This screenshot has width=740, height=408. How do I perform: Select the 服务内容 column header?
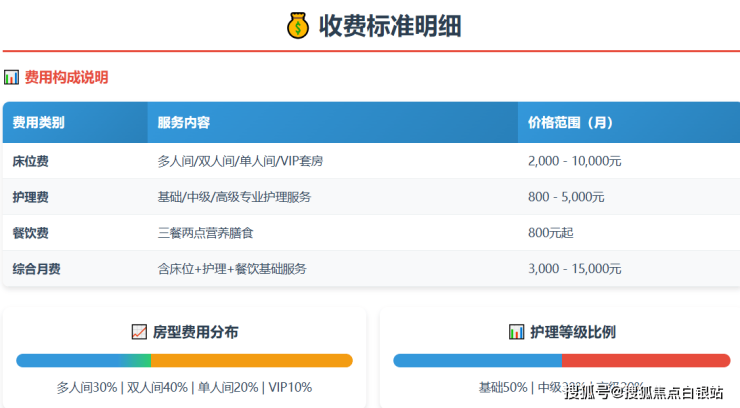(184, 123)
